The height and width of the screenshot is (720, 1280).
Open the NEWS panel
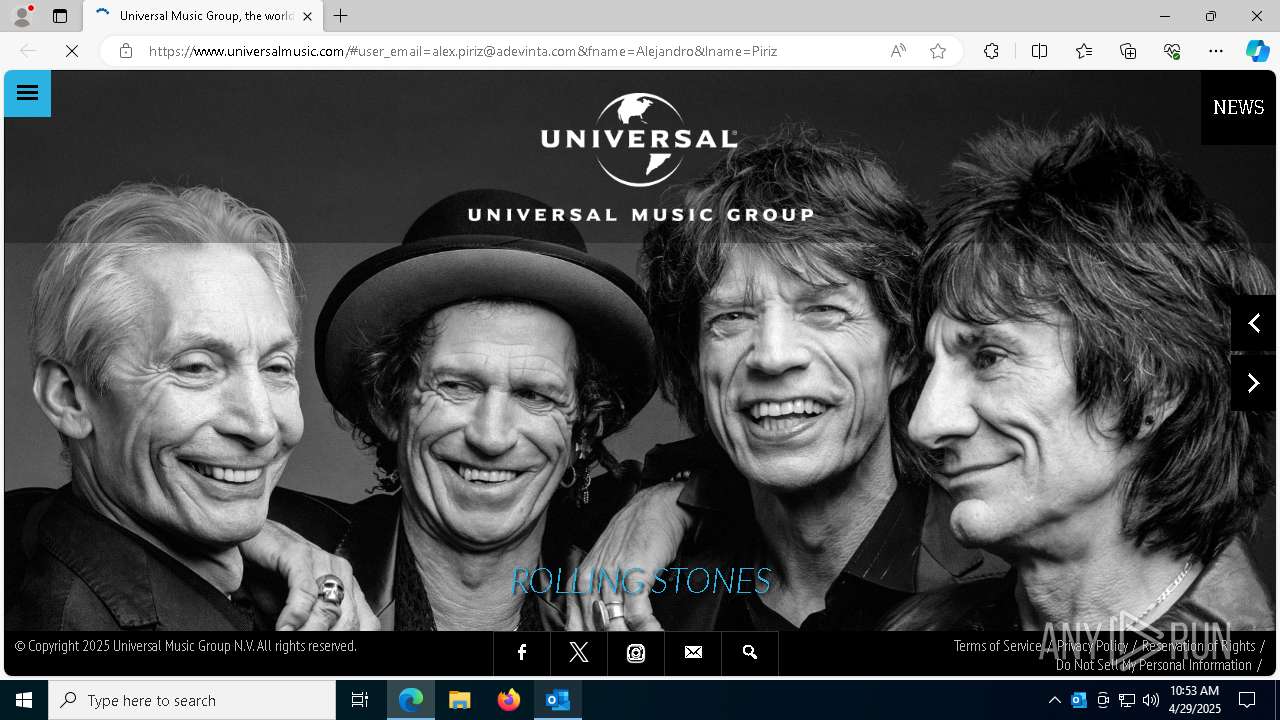click(1238, 107)
